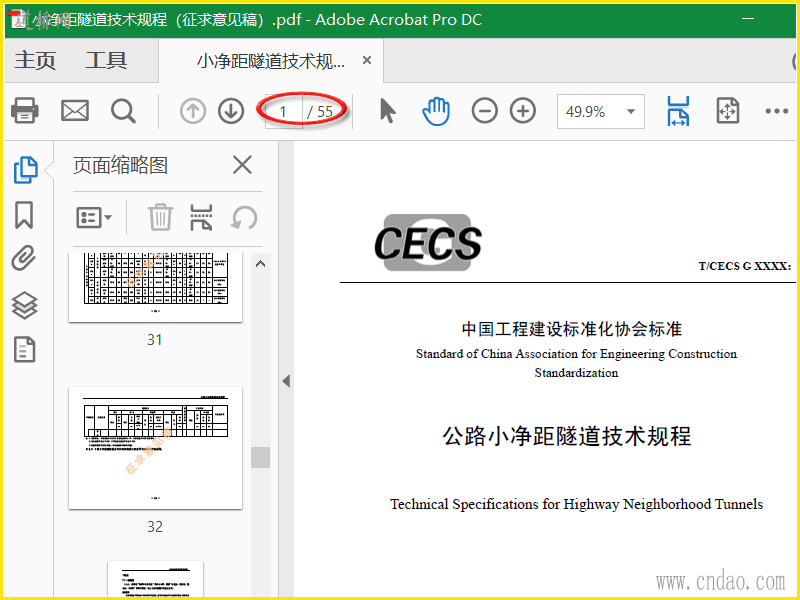Click the text 中国工程建设标准化协会标准
Viewport: 800px width, 600px height.
(x=572, y=329)
